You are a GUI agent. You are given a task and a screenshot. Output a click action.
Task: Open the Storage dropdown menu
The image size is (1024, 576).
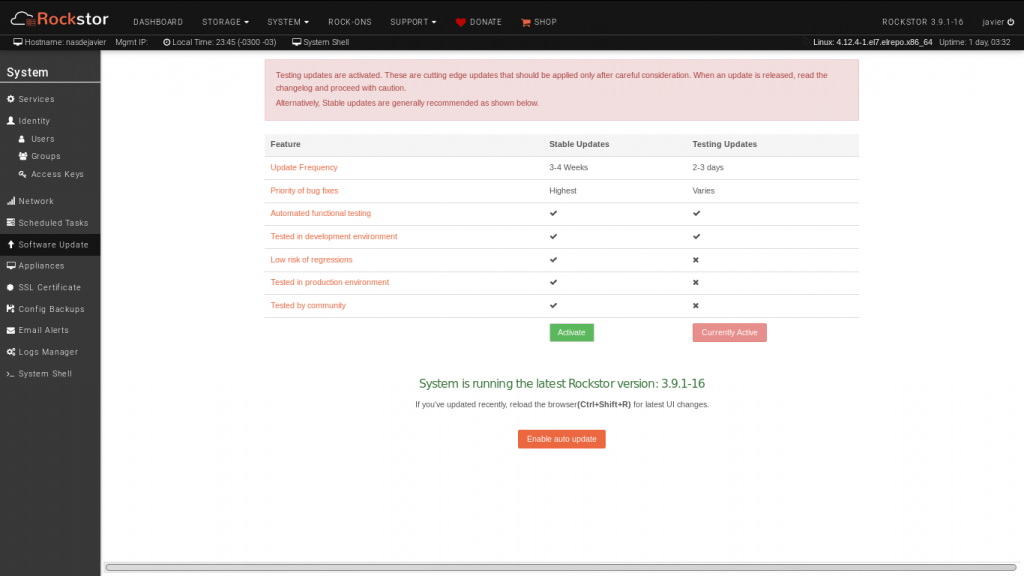tap(225, 22)
